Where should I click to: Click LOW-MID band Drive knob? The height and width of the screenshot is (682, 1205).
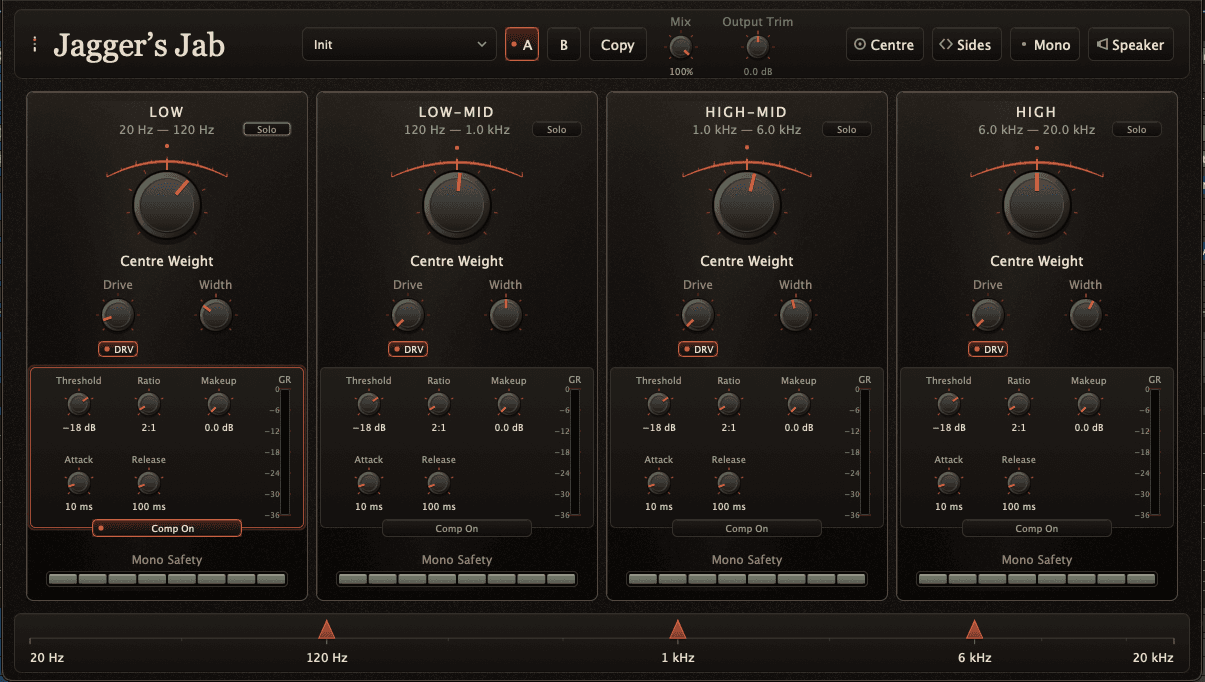[x=408, y=316]
